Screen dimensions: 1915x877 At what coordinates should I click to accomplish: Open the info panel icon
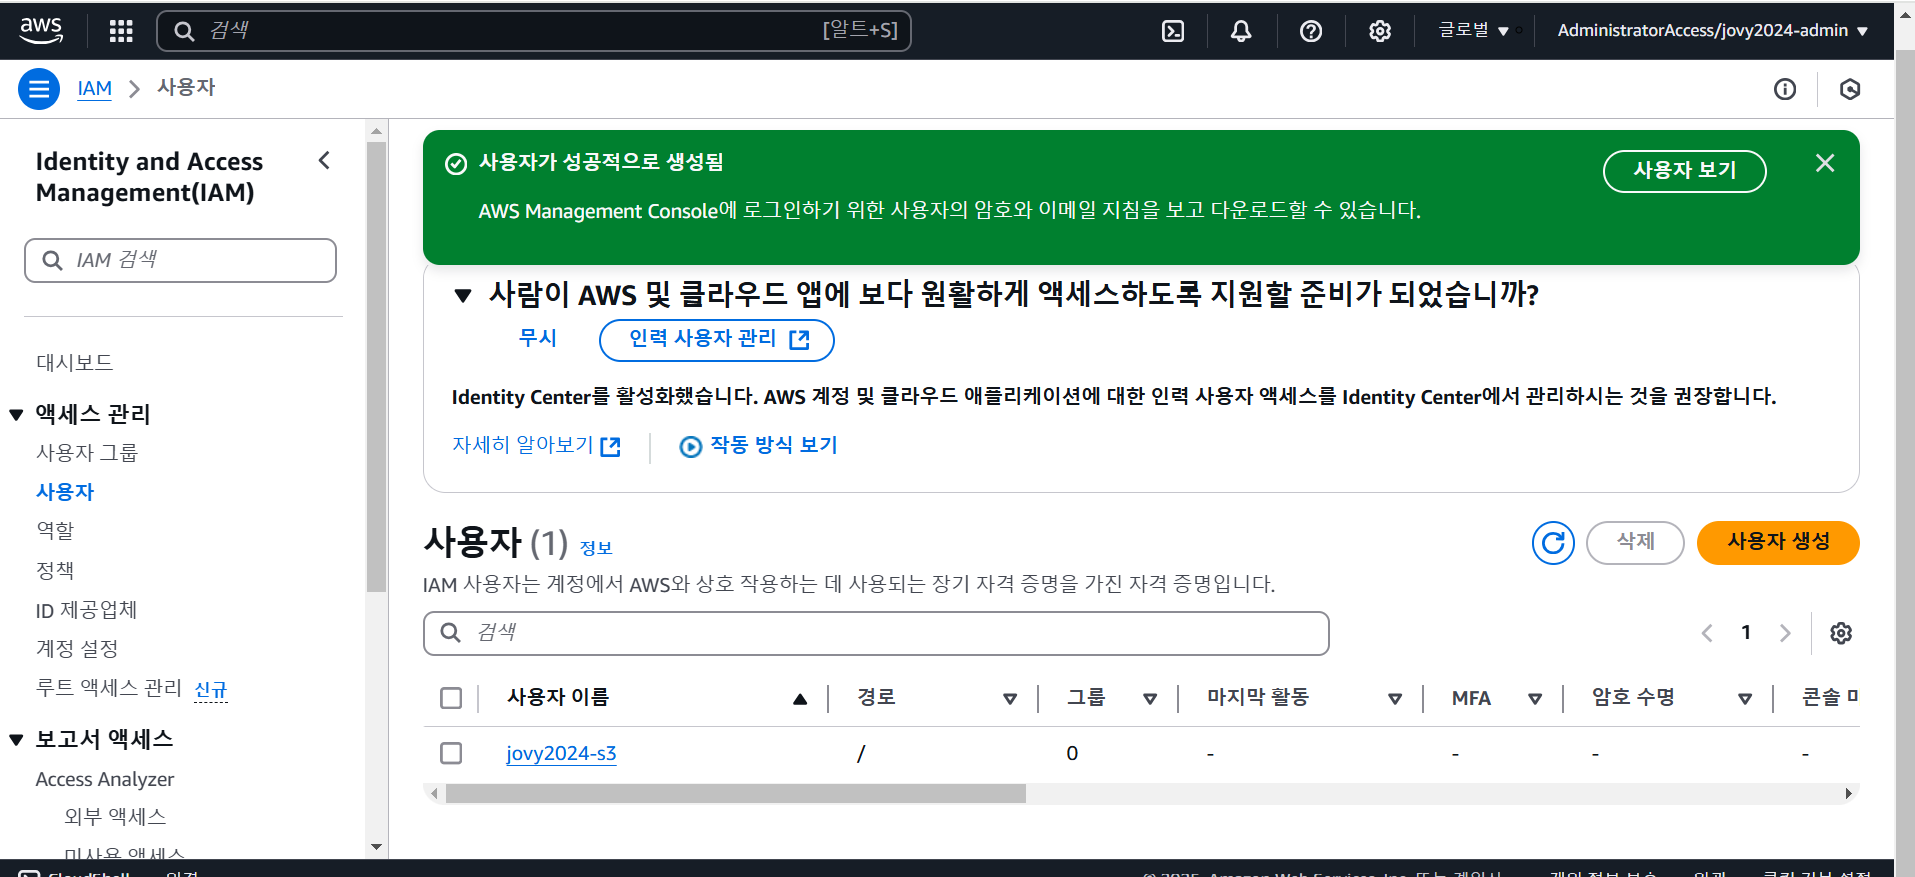click(x=1785, y=89)
